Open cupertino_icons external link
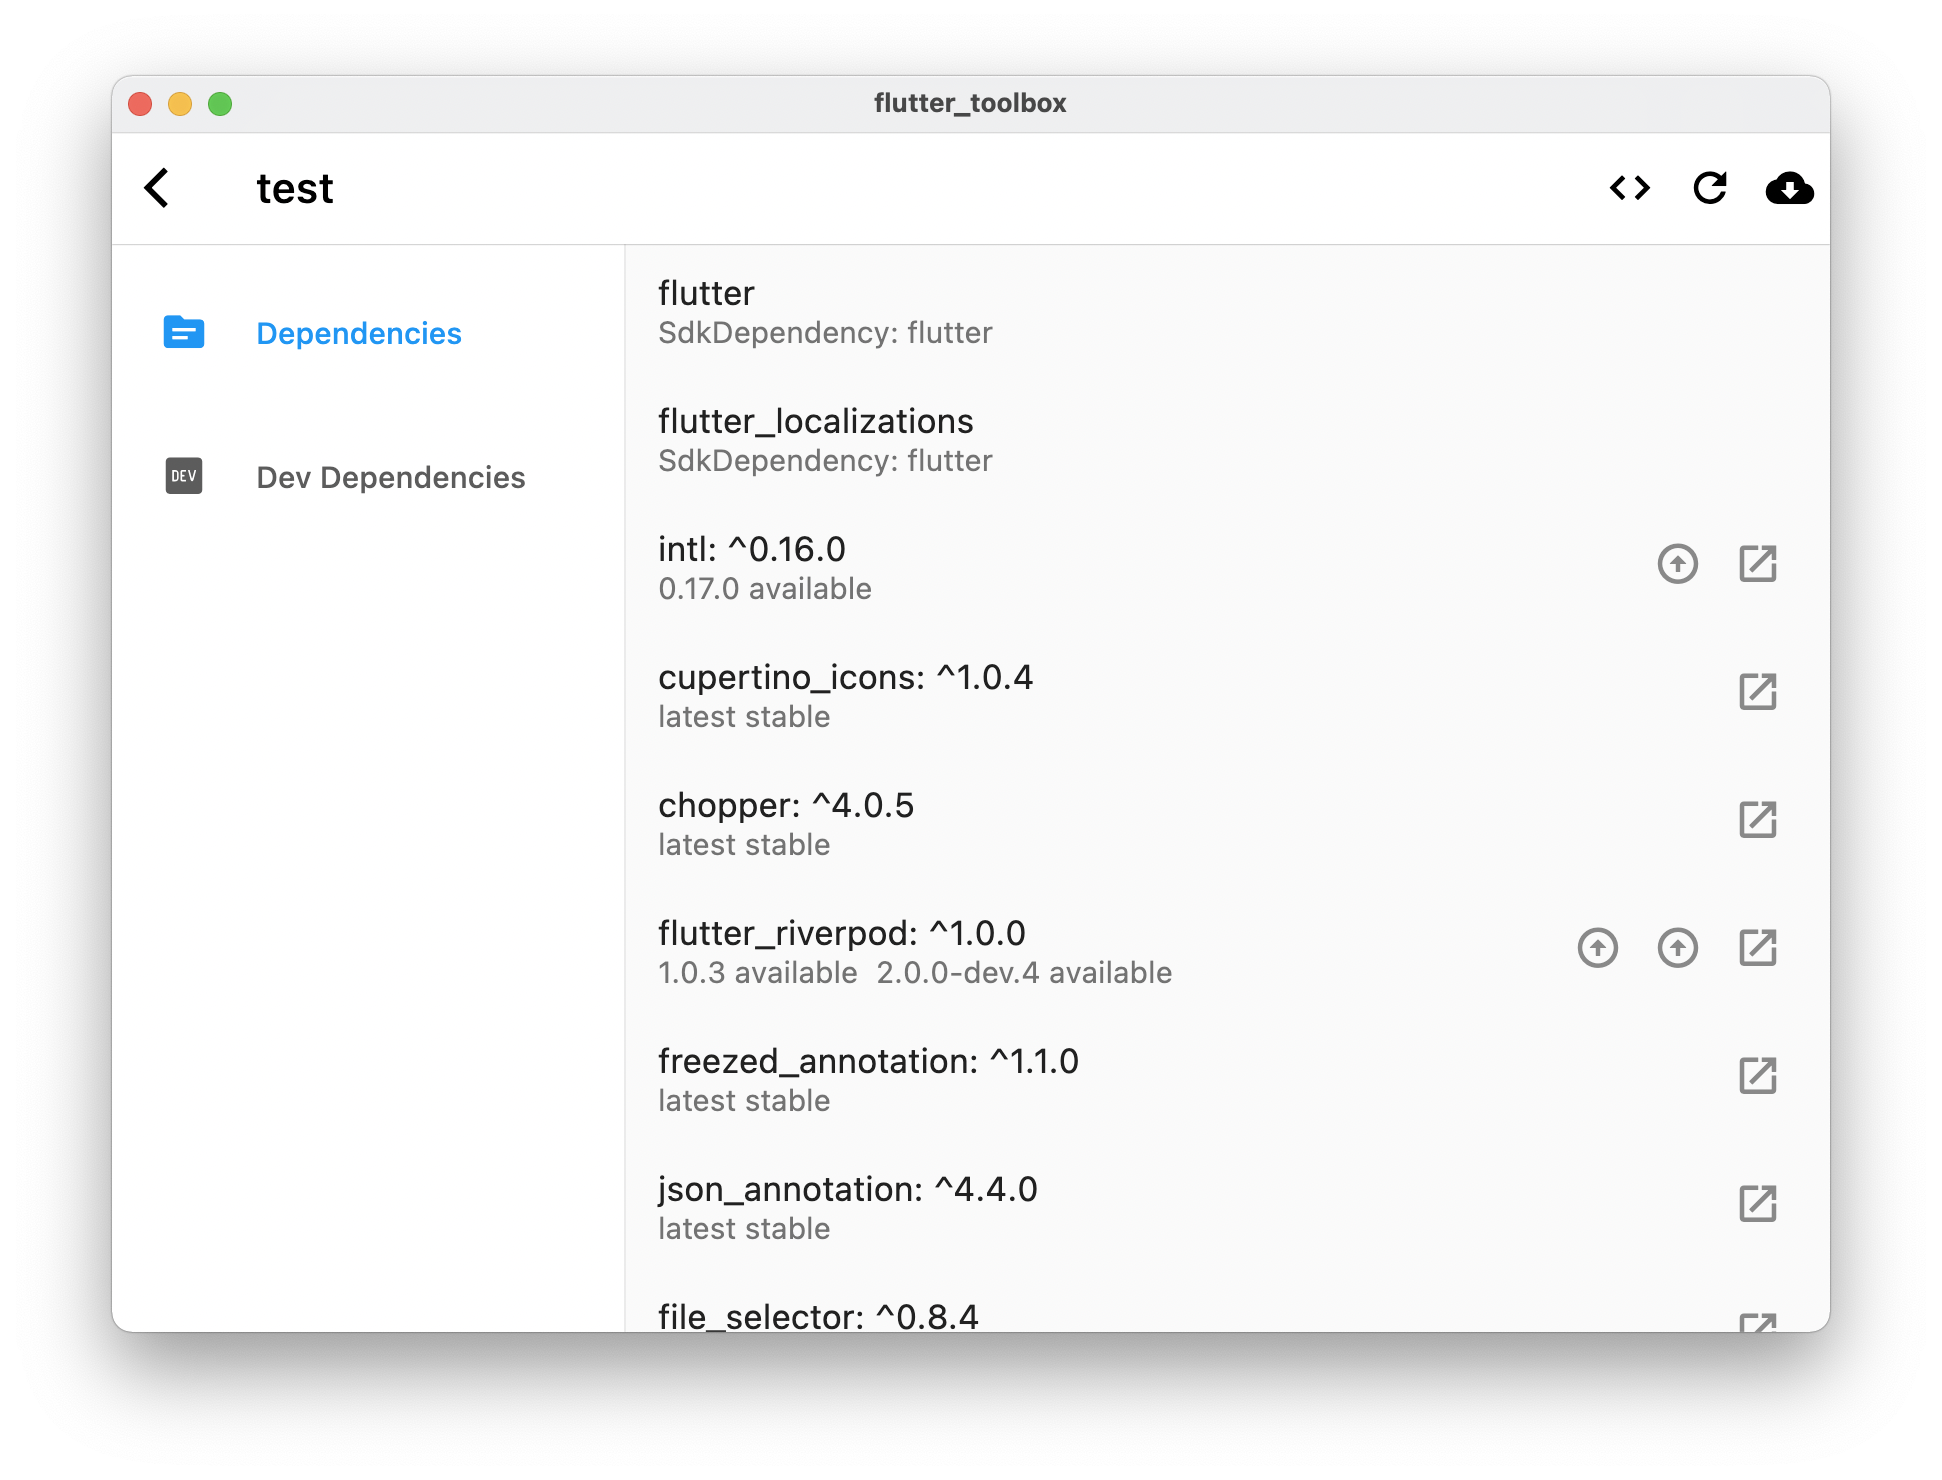 1757,692
